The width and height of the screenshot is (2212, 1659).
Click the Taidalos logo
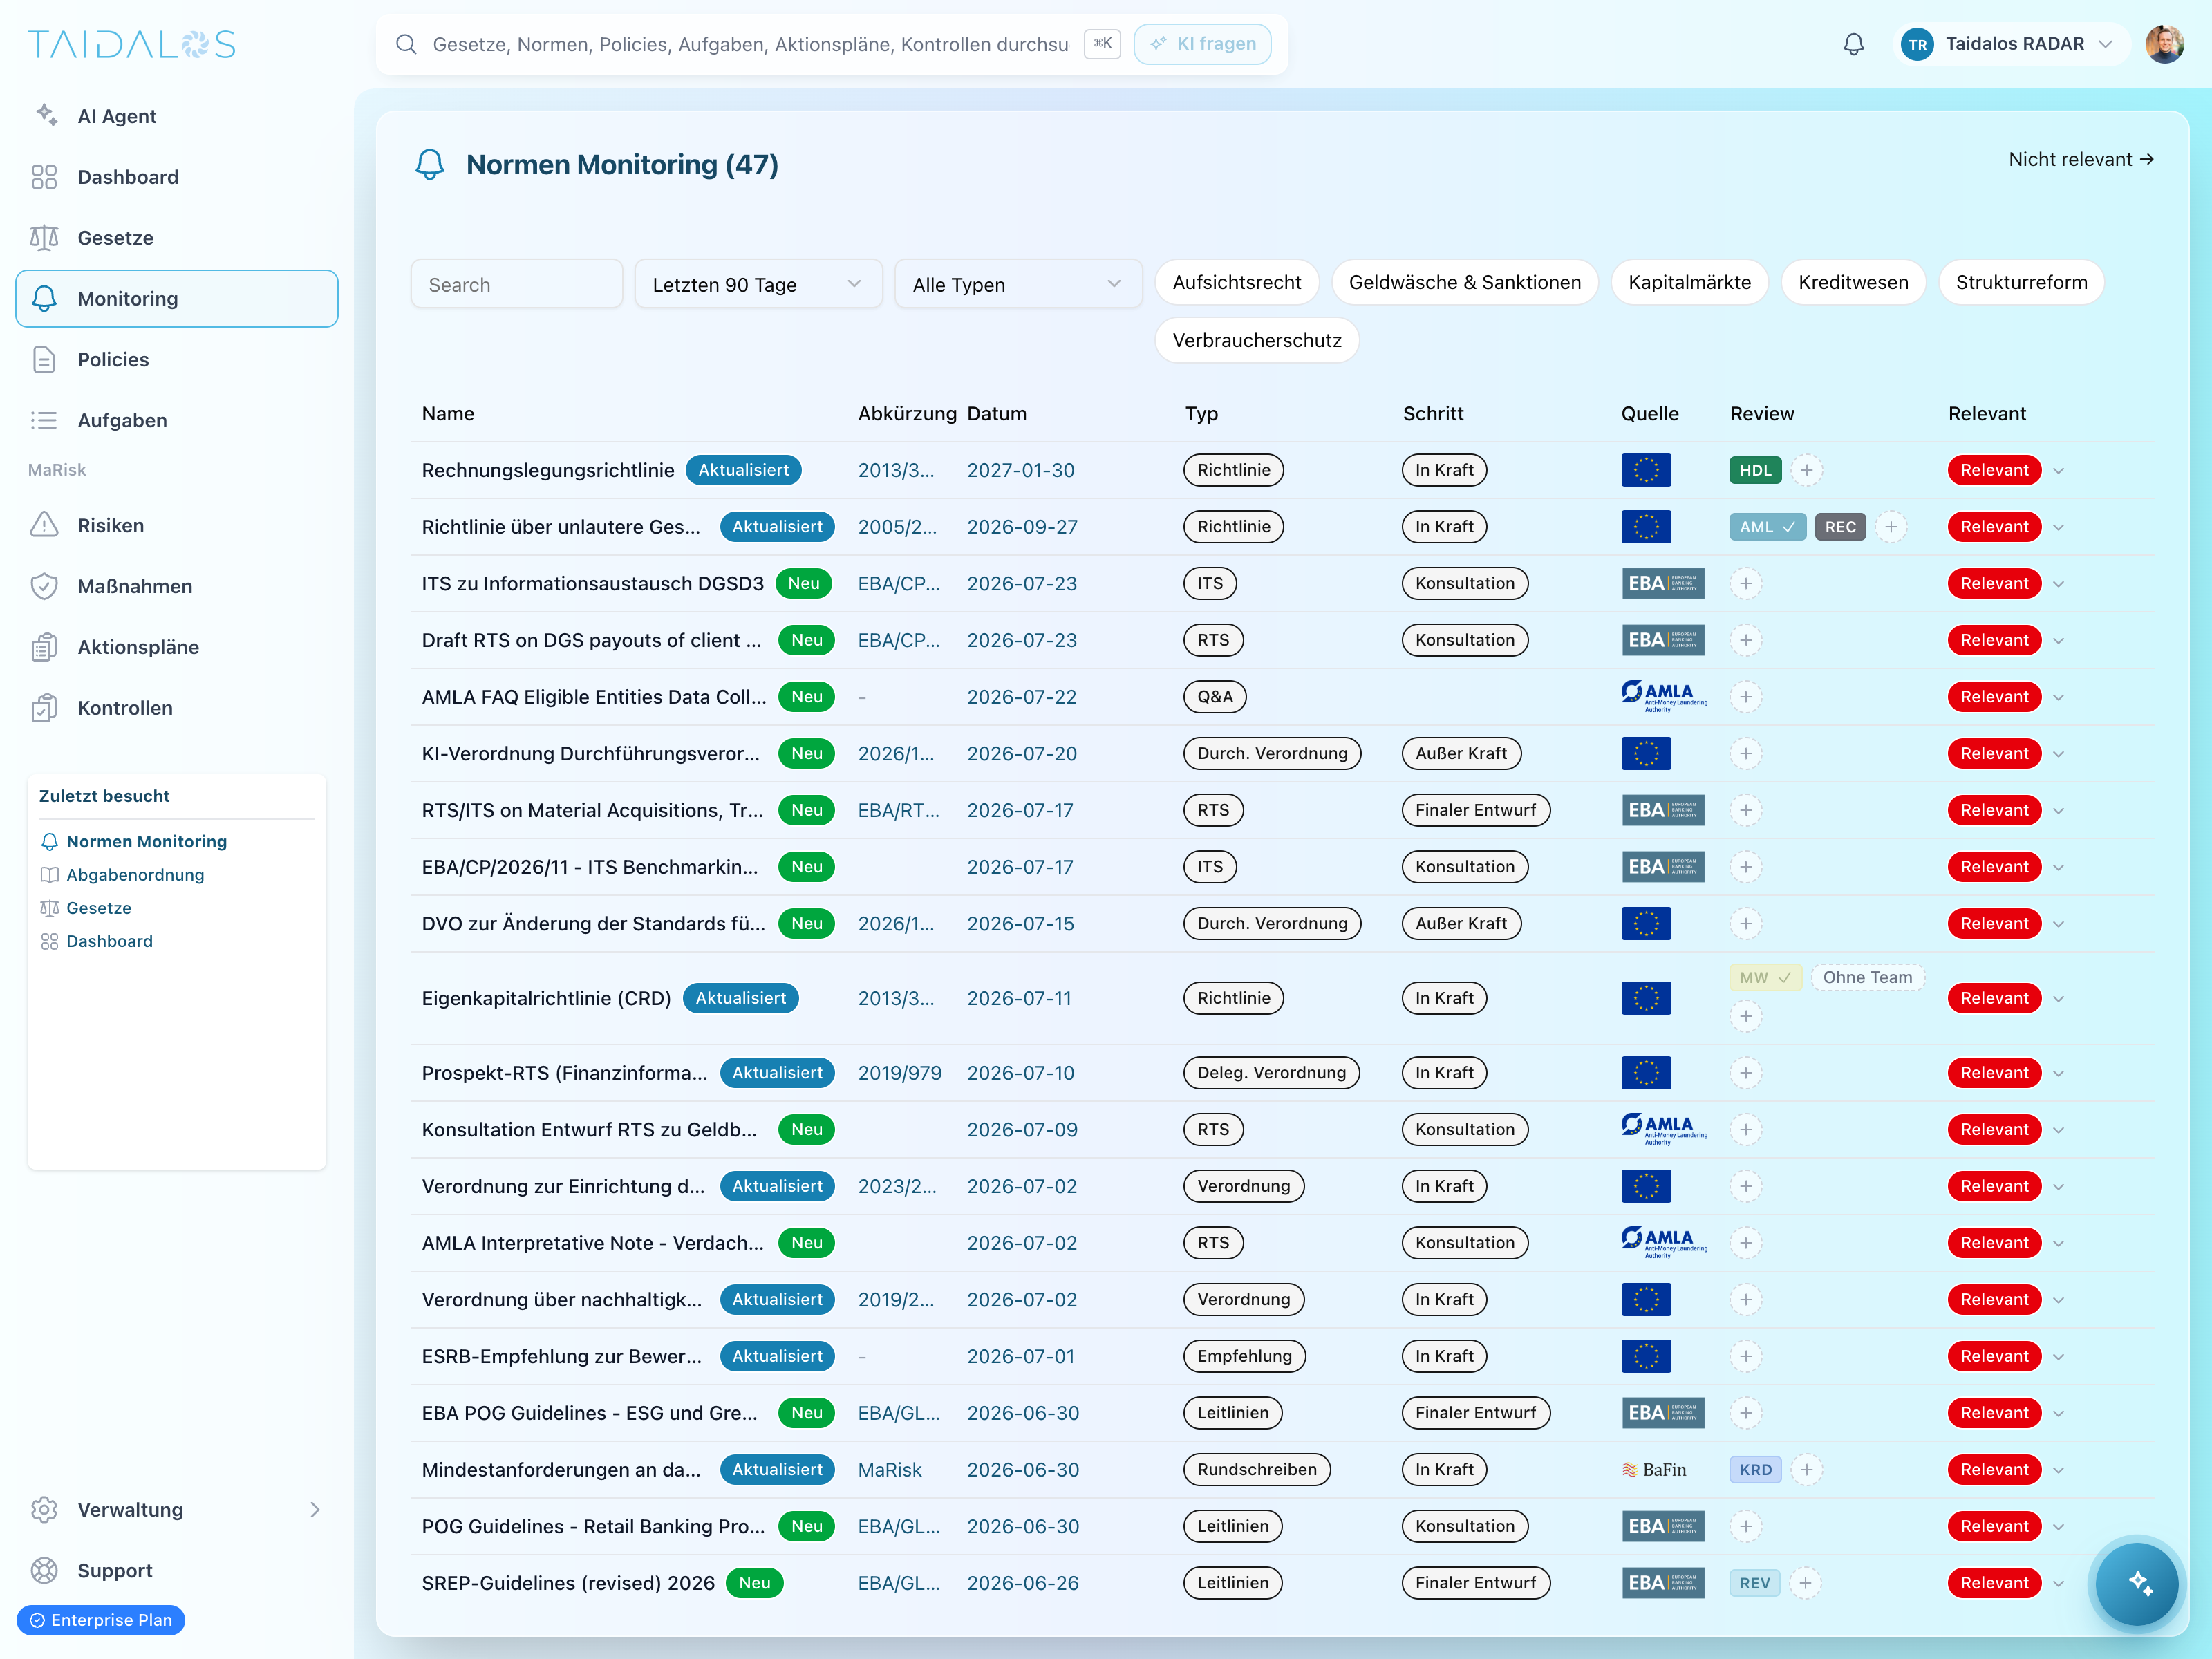[x=131, y=44]
